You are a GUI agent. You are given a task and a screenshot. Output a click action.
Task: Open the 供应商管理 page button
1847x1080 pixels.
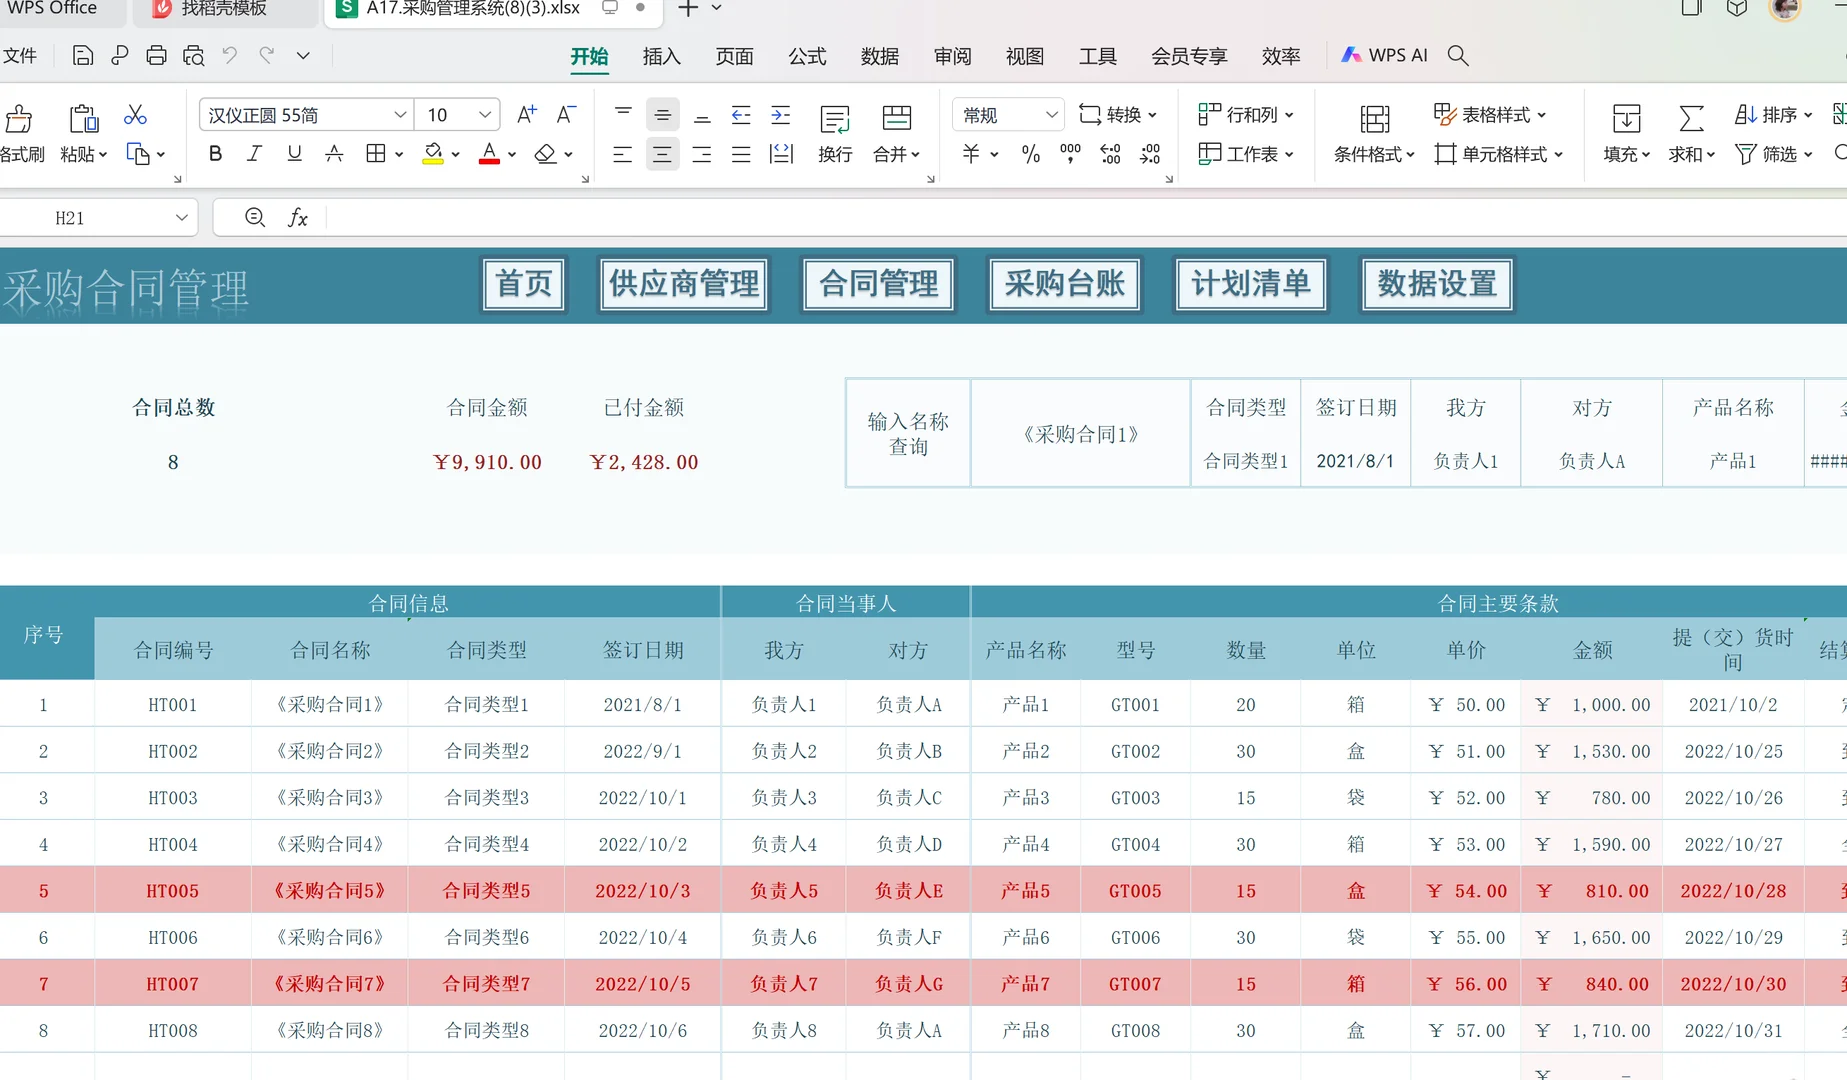click(x=683, y=284)
